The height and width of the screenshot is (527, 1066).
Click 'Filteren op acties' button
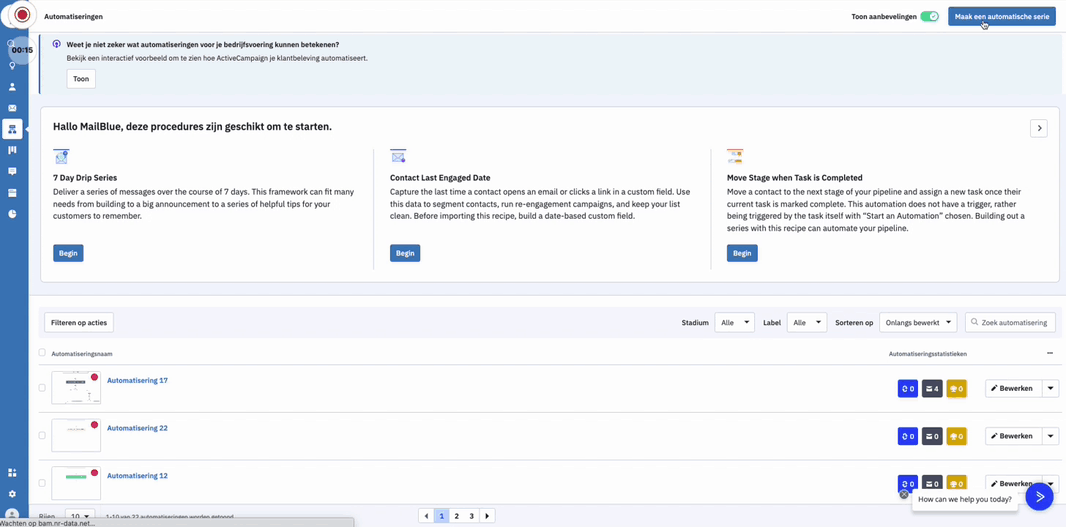click(x=79, y=323)
